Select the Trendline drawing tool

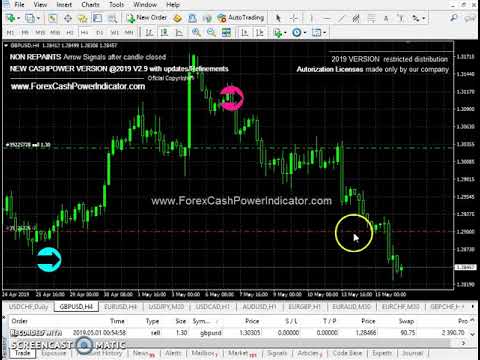341,18
